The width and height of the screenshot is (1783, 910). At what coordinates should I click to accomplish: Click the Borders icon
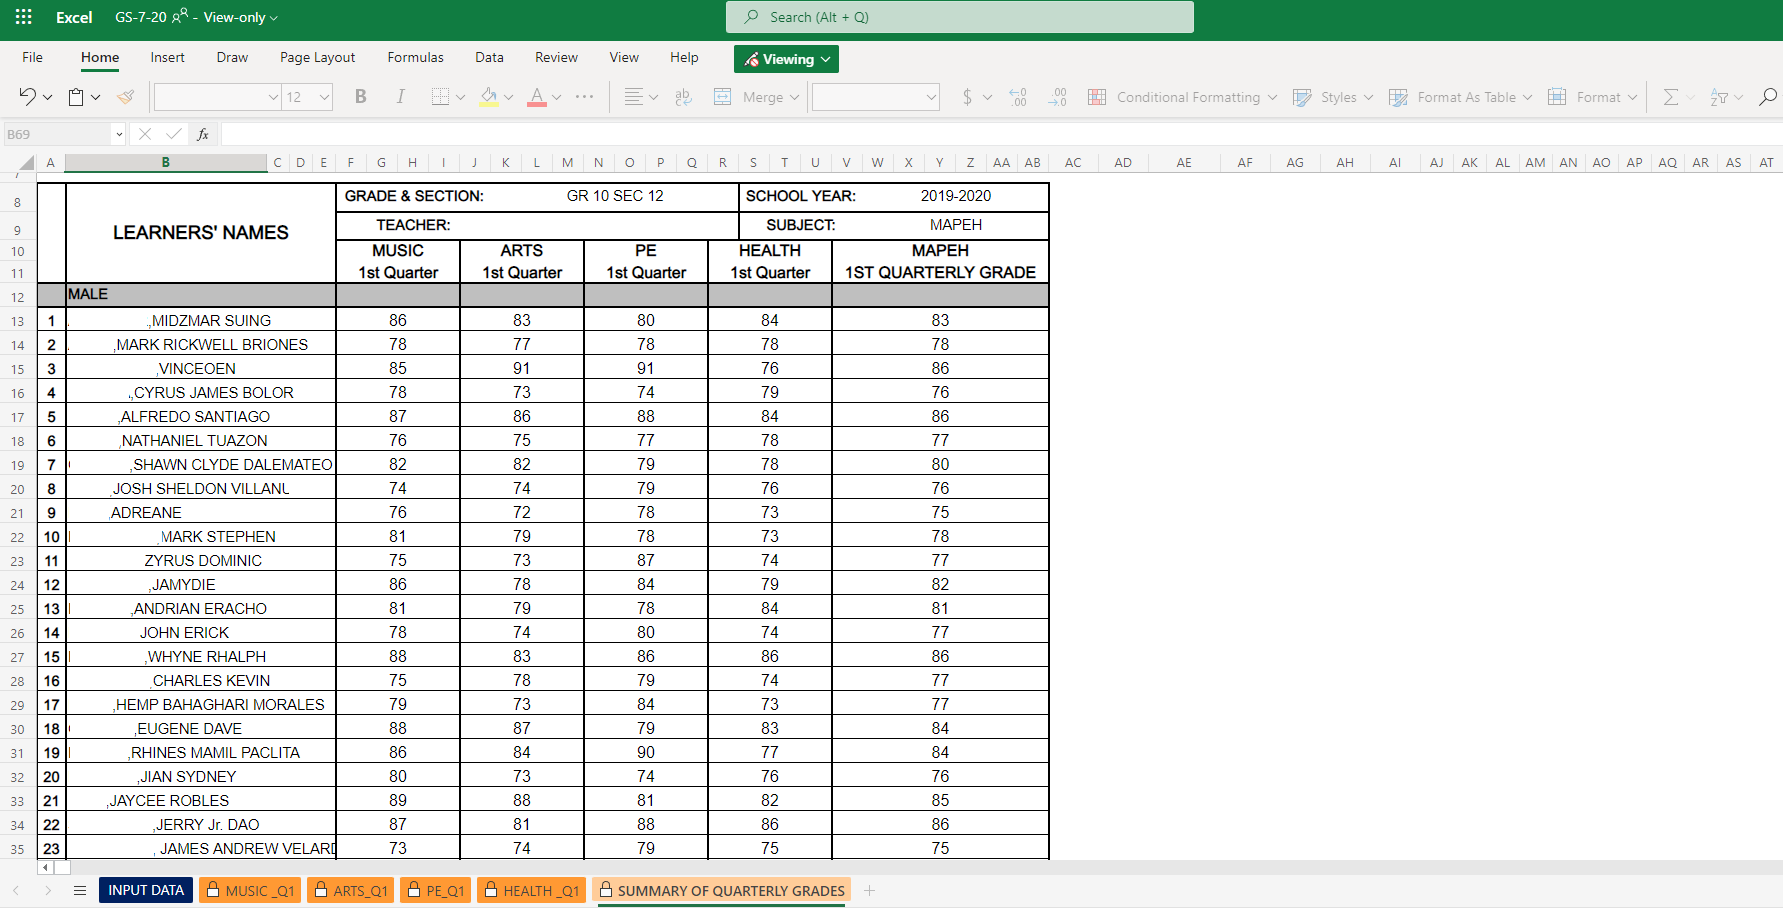point(440,97)
